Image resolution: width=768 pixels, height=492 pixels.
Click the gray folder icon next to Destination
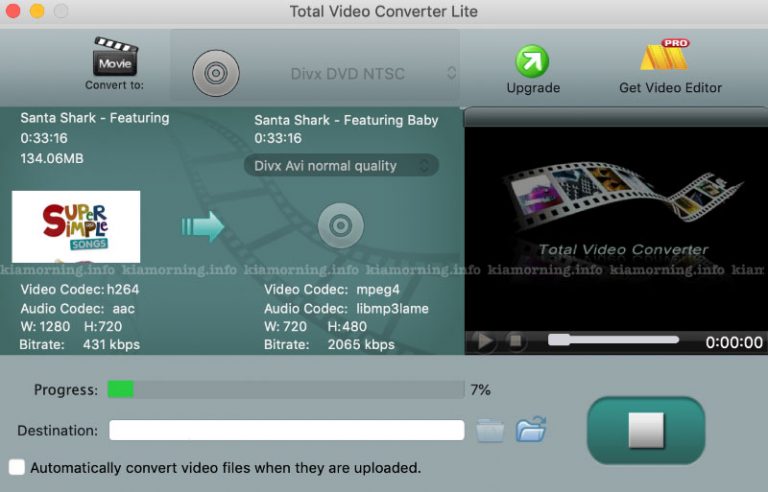click(490, 431)
